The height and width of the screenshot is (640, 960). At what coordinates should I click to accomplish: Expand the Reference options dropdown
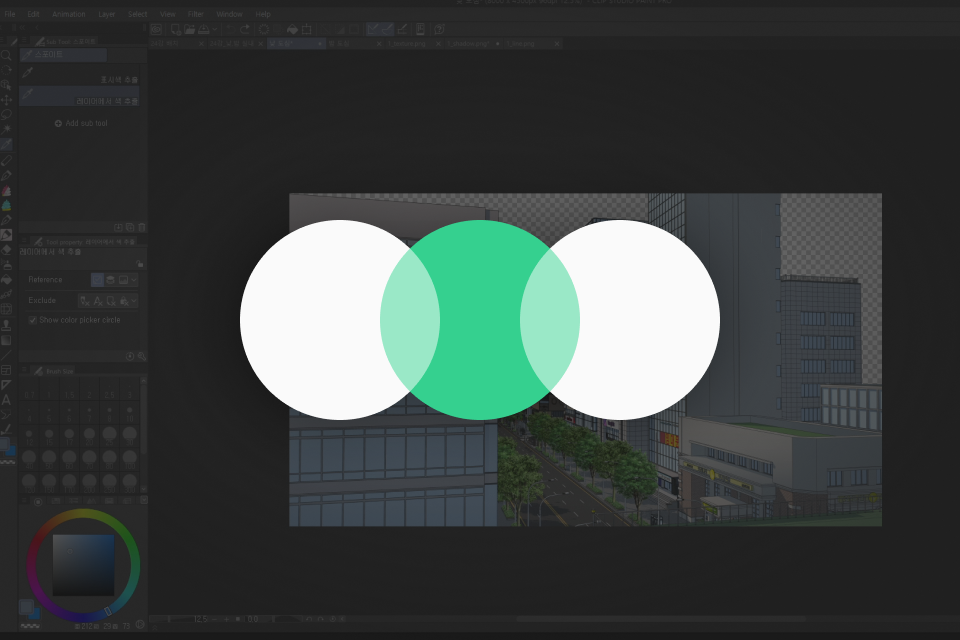tap(134, 279)
